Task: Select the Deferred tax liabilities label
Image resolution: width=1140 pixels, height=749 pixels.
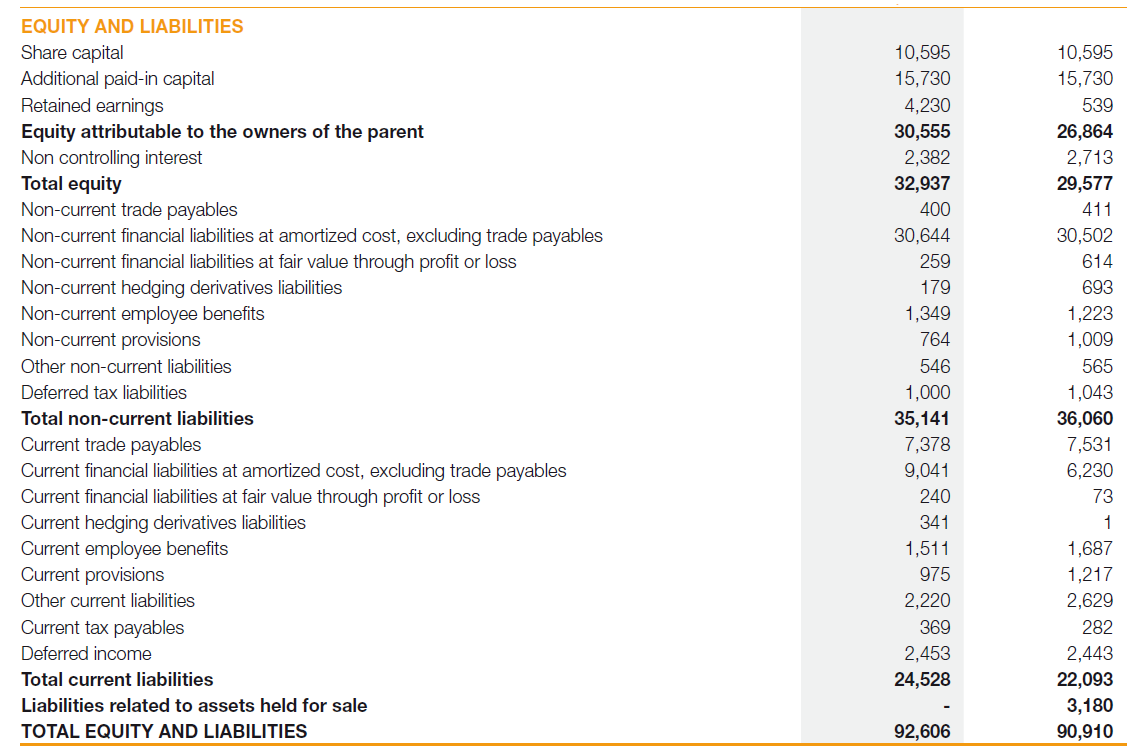Action: point(104,393)
